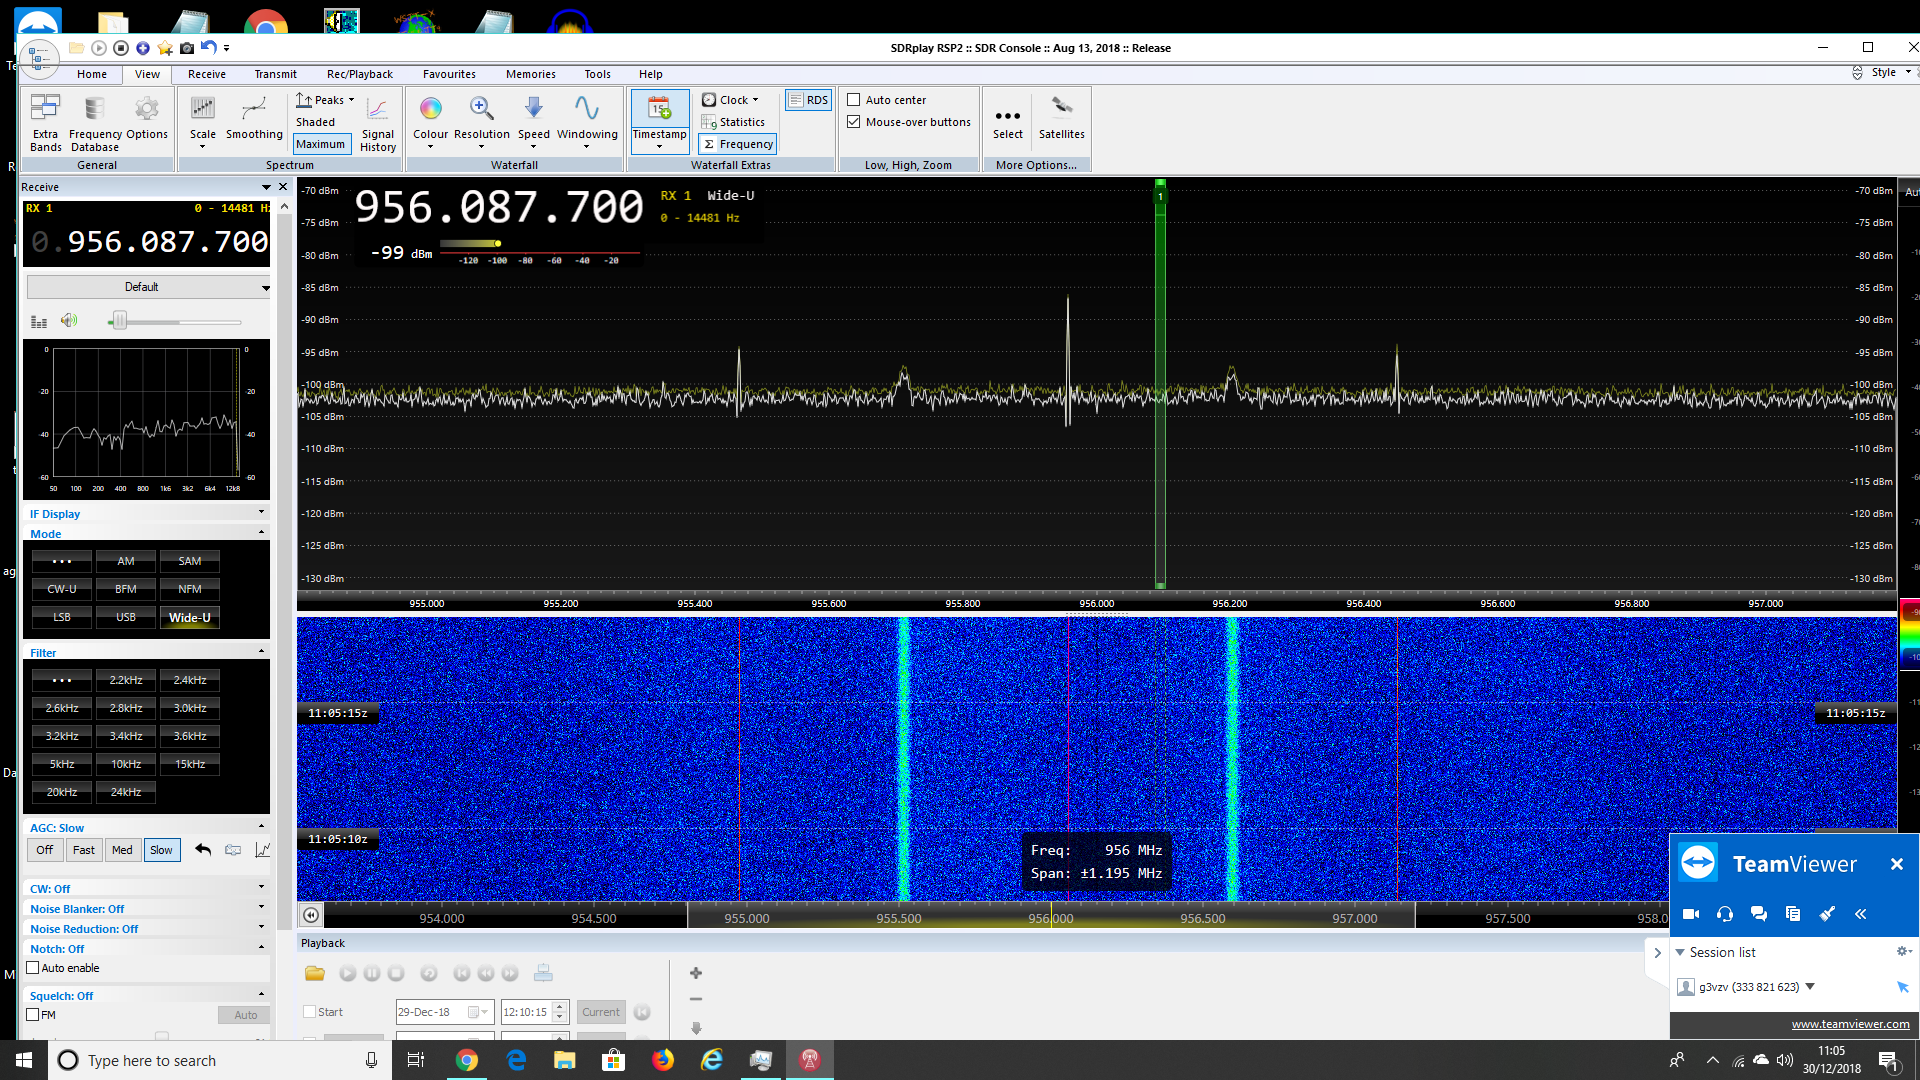This screenshot has height=1080, width=1920.
Task: Open Favourites ribbon tab
Action: [x=449, y=74]
